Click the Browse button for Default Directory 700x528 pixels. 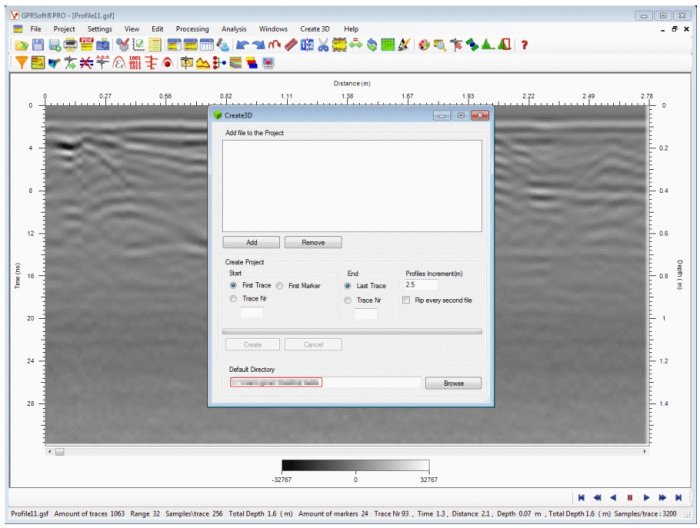coord(453,383)
